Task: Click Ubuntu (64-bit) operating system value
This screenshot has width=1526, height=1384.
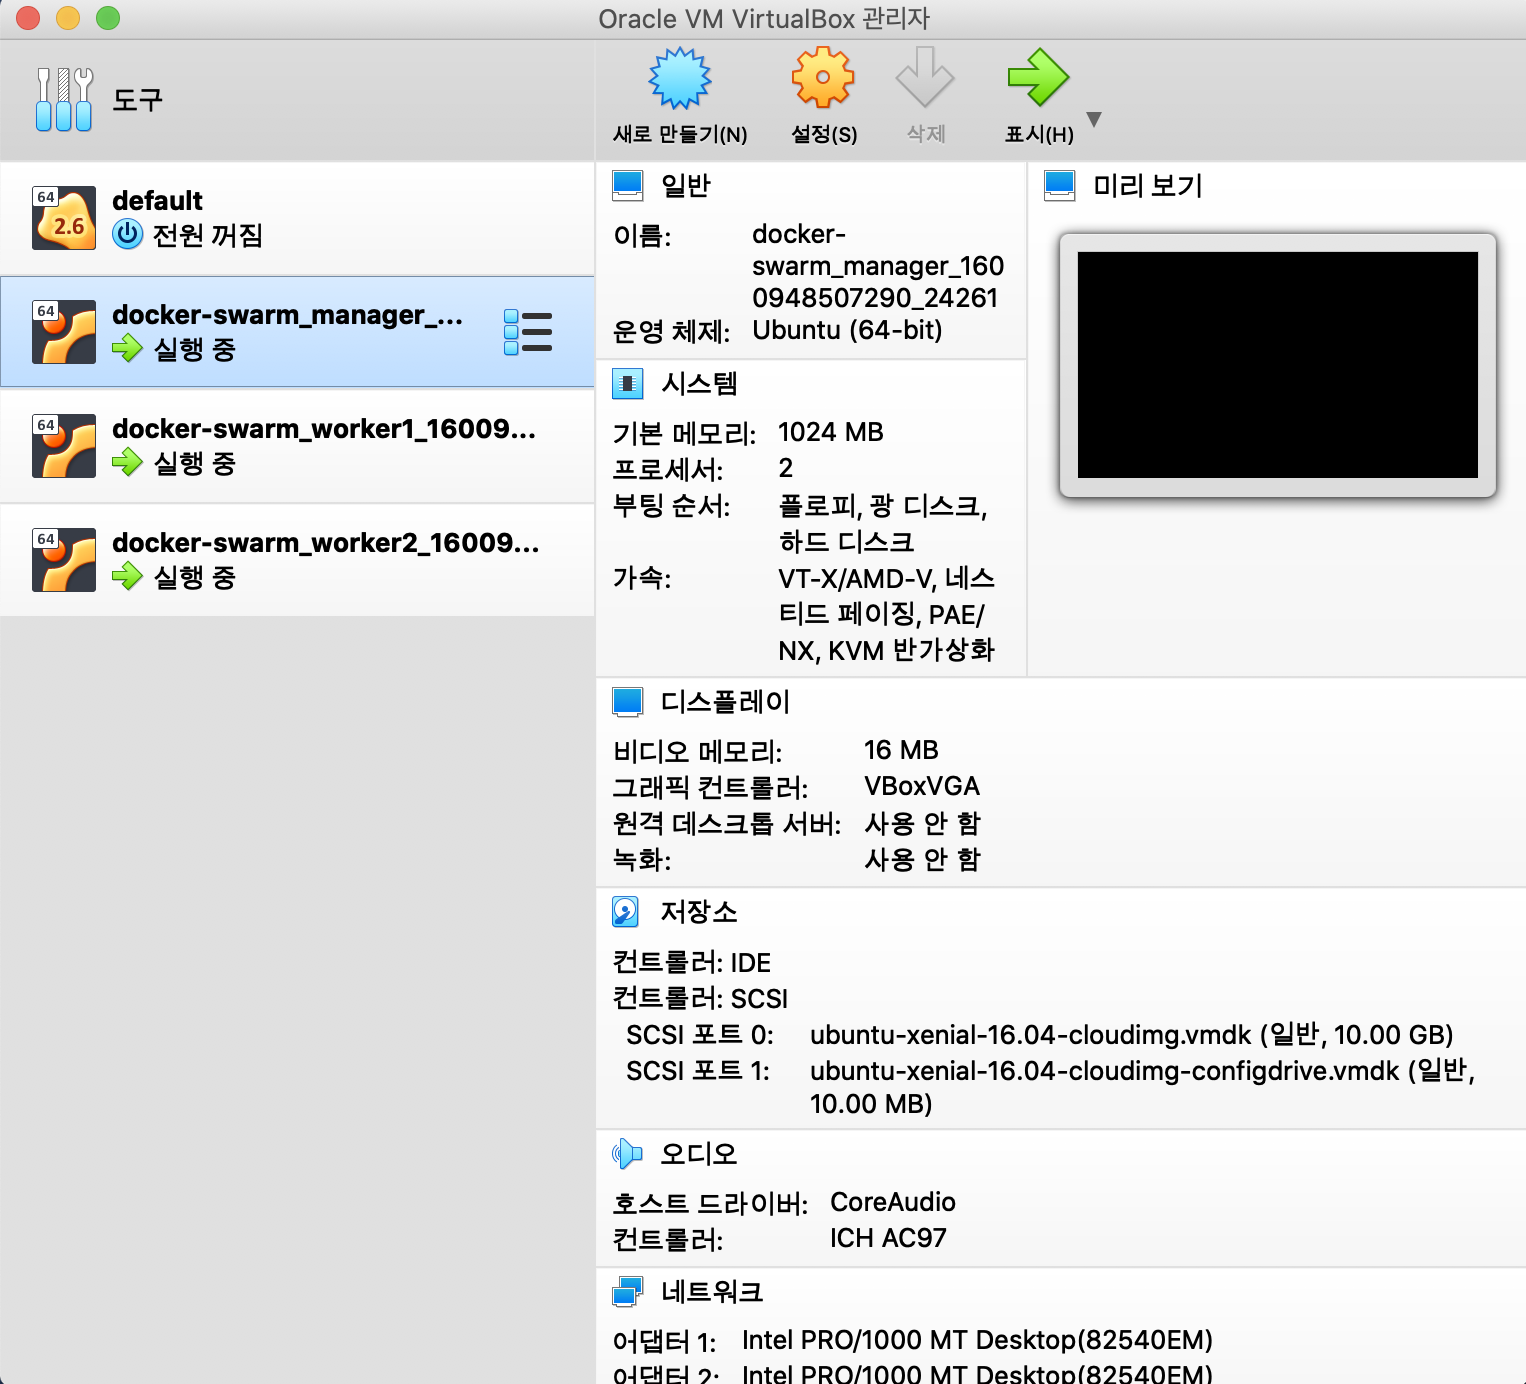Action: 847,330
